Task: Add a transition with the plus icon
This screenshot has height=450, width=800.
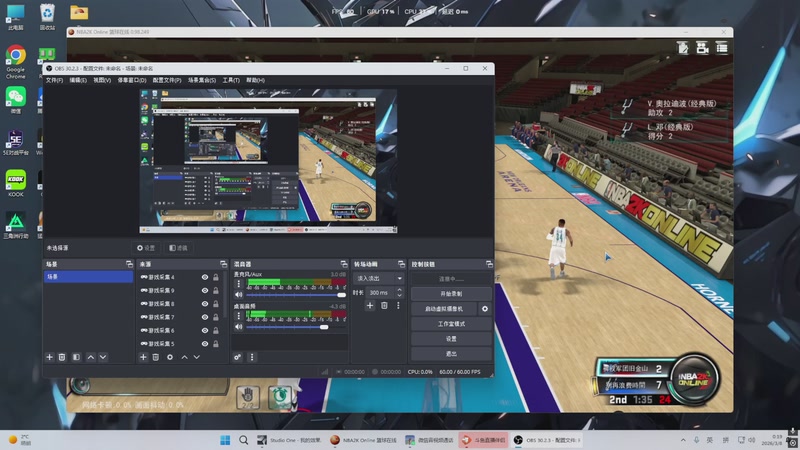Action: tap(370, 305)
